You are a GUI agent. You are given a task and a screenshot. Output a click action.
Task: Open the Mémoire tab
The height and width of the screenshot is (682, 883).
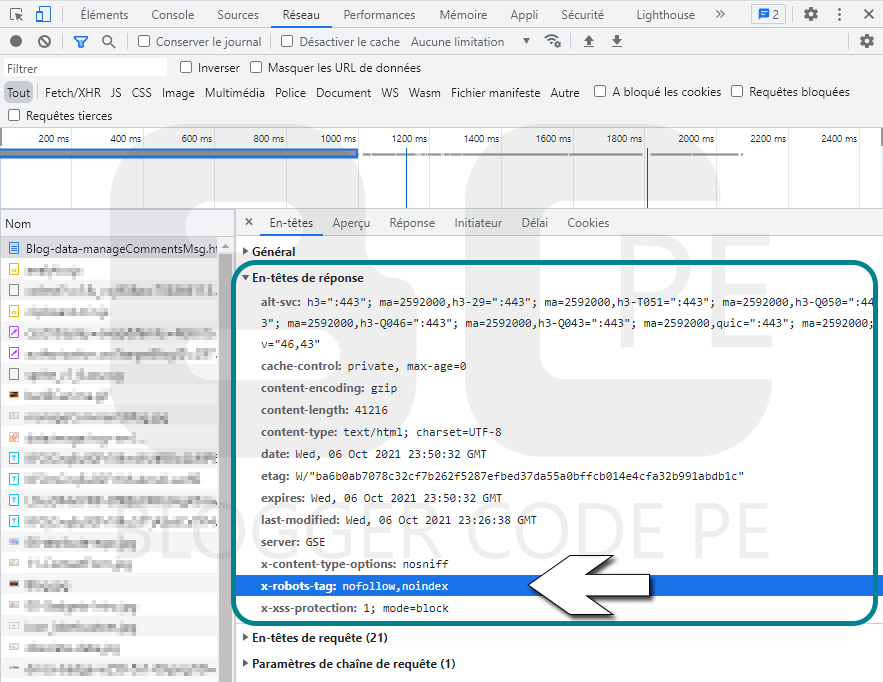(463, 15)
